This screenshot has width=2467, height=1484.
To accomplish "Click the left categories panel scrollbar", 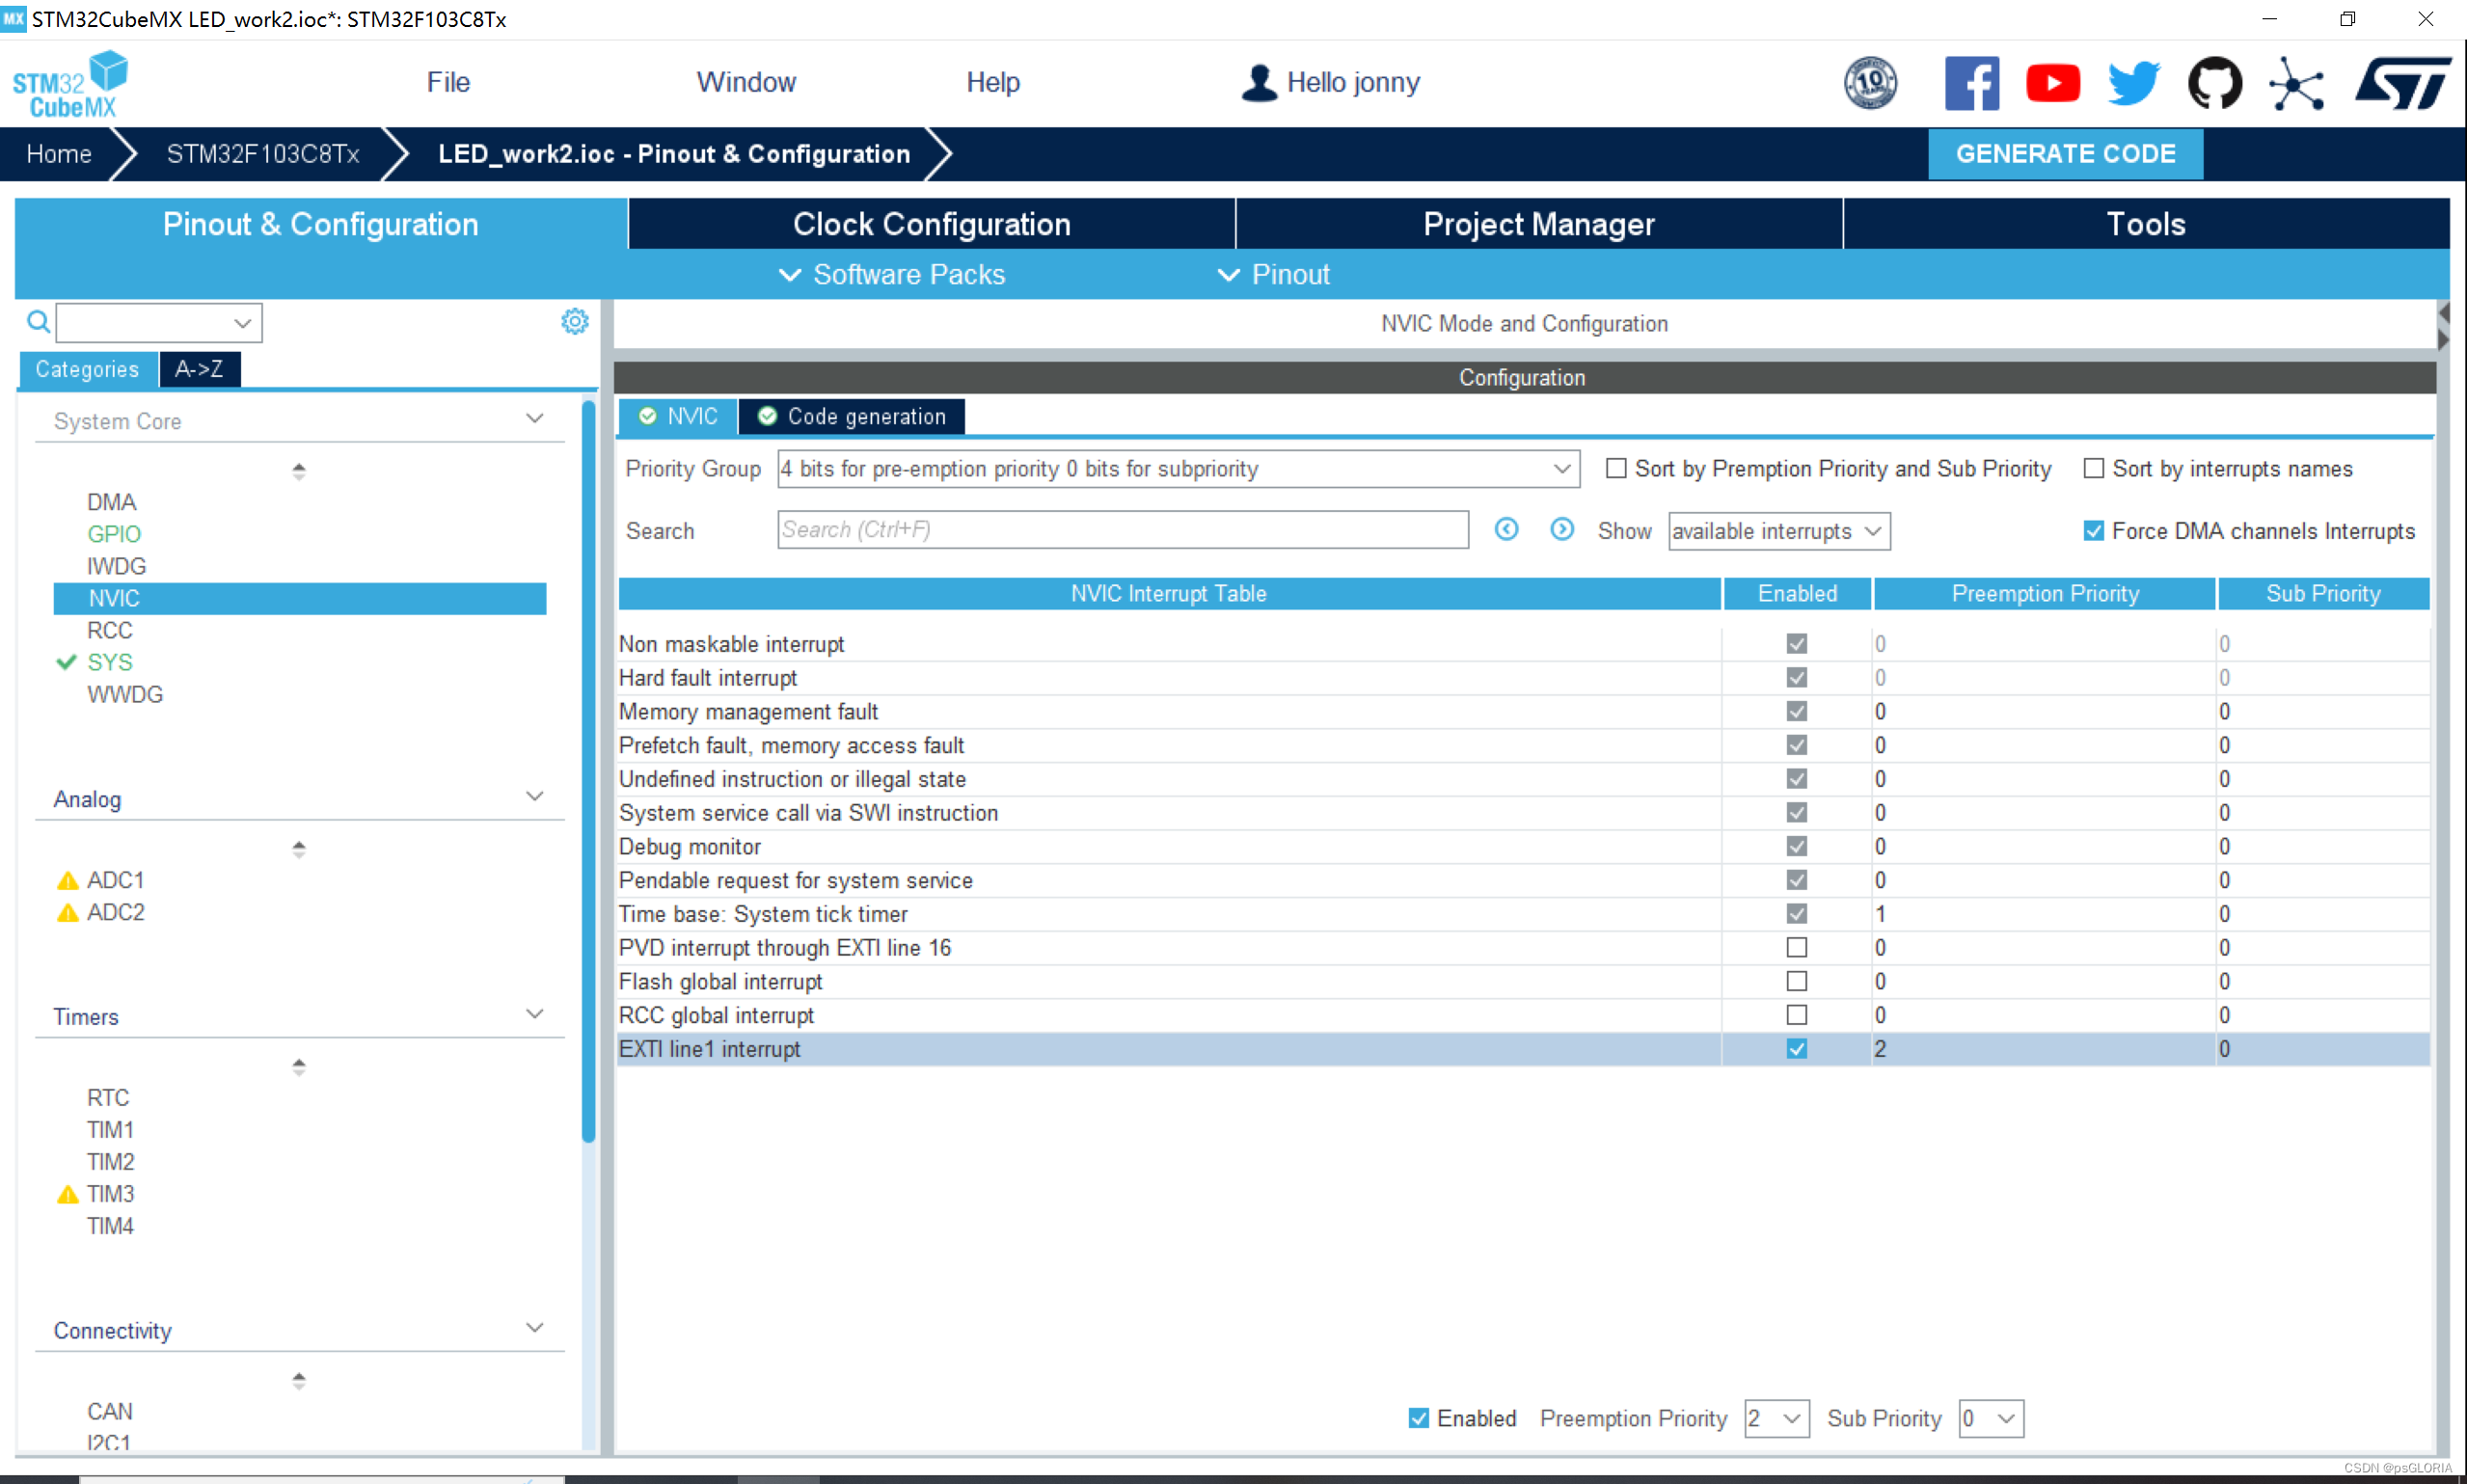I will click(589, 771).
